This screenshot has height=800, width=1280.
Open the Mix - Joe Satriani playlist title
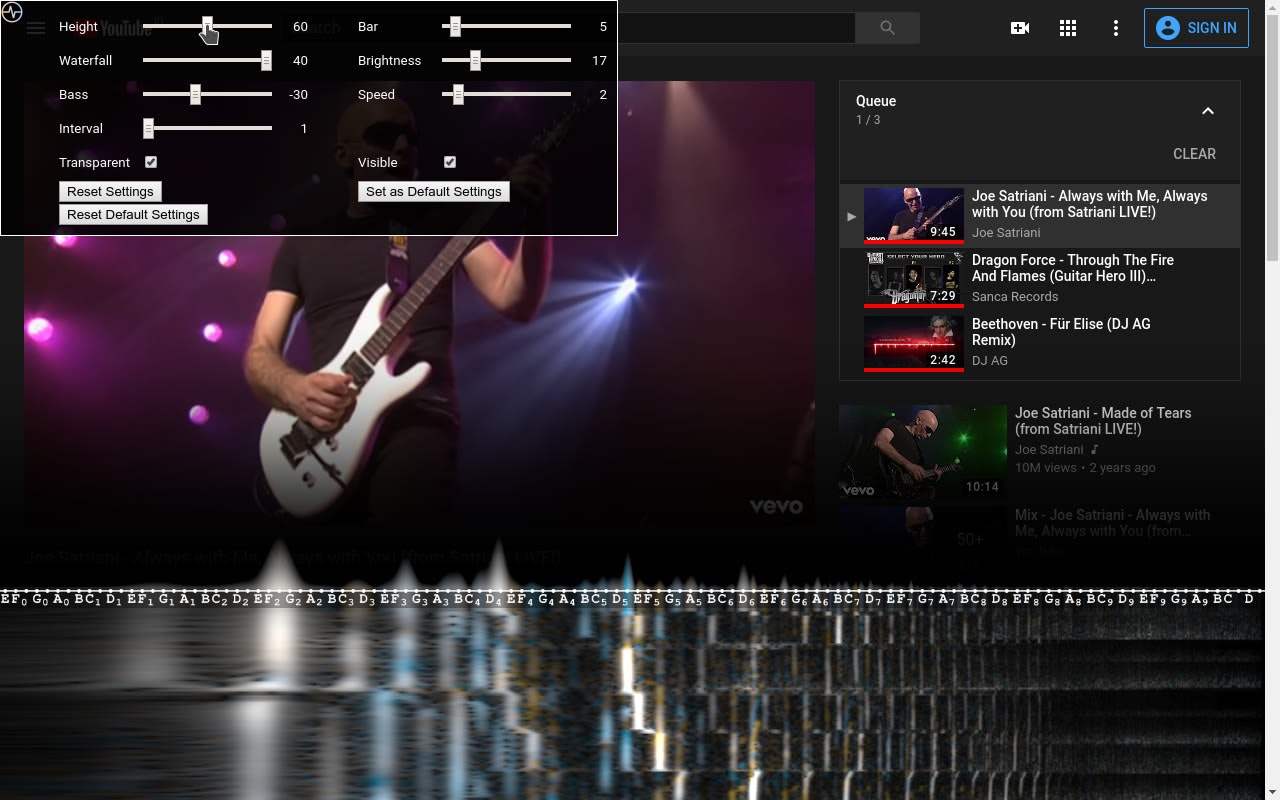click(x=1113, y=523)
